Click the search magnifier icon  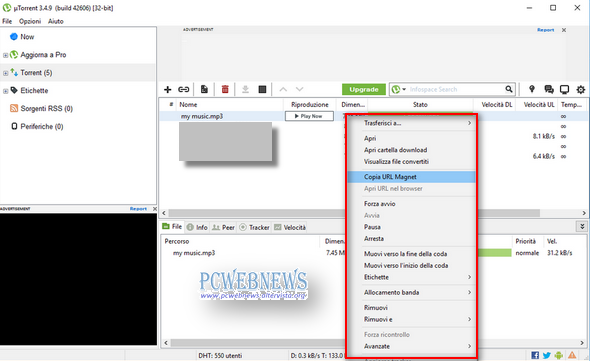pos(509,89)
